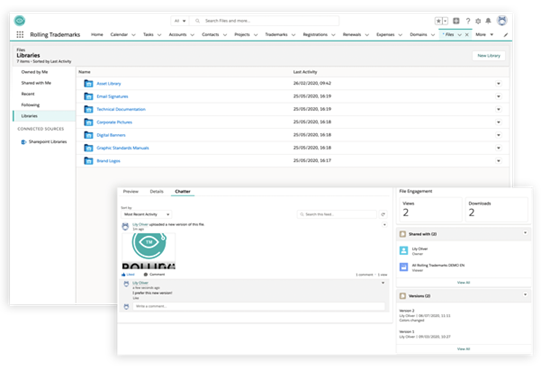Open the global actions plus icon

pyautogui.click(x=456, y=21)
